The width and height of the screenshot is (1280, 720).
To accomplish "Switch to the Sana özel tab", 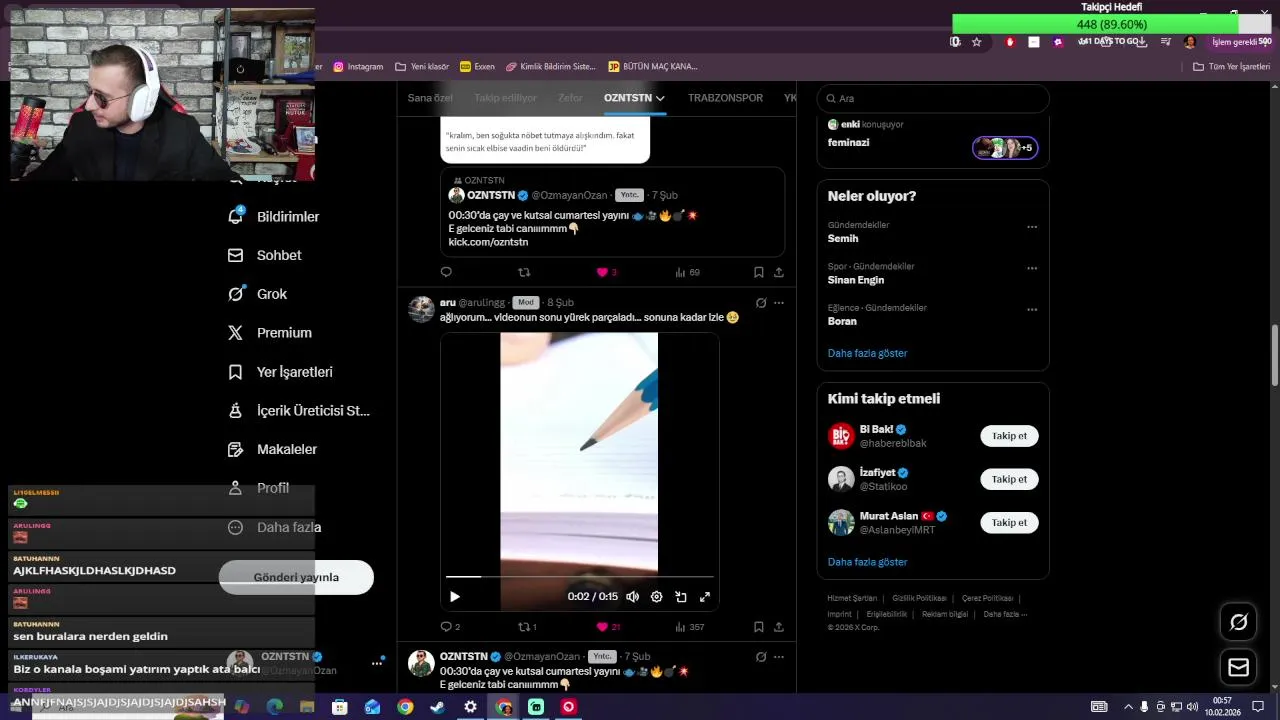I will [x=430, y=98].
